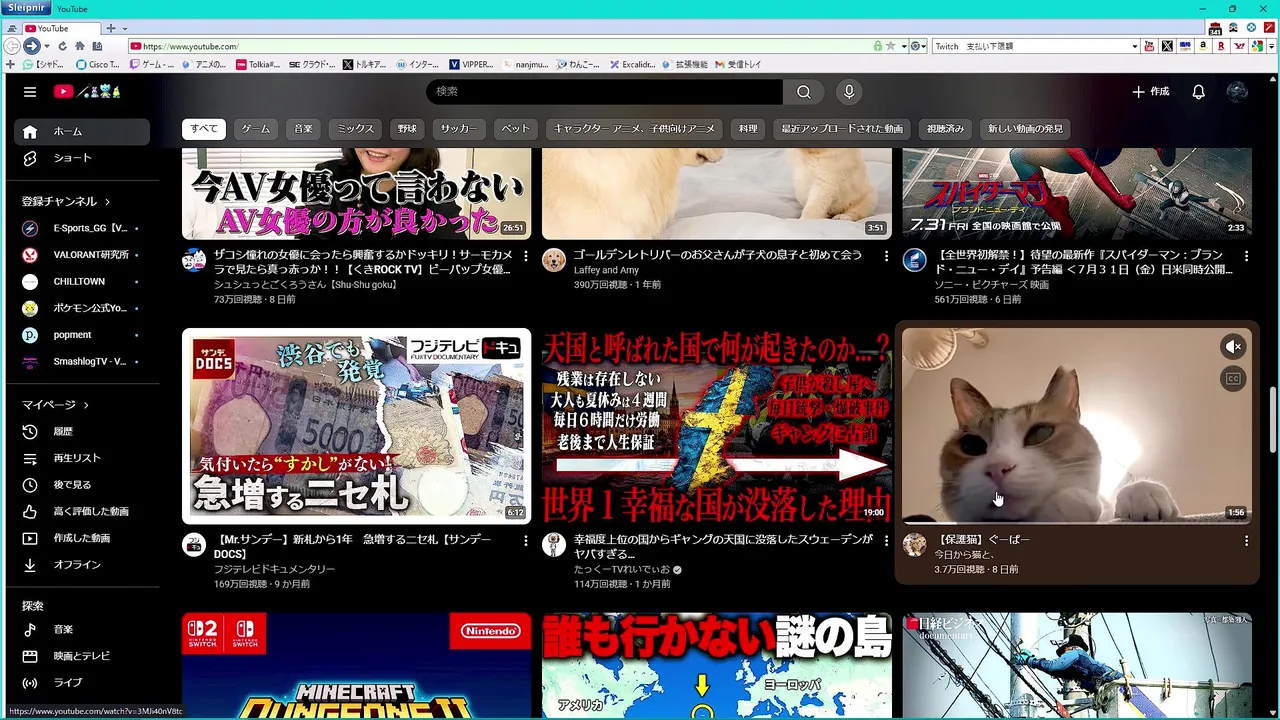Image resolution: width=1280 pixels, height=720 pixels.
Task: Open オフライン downloads in the sidebar
Action: (x=81, y=565)
